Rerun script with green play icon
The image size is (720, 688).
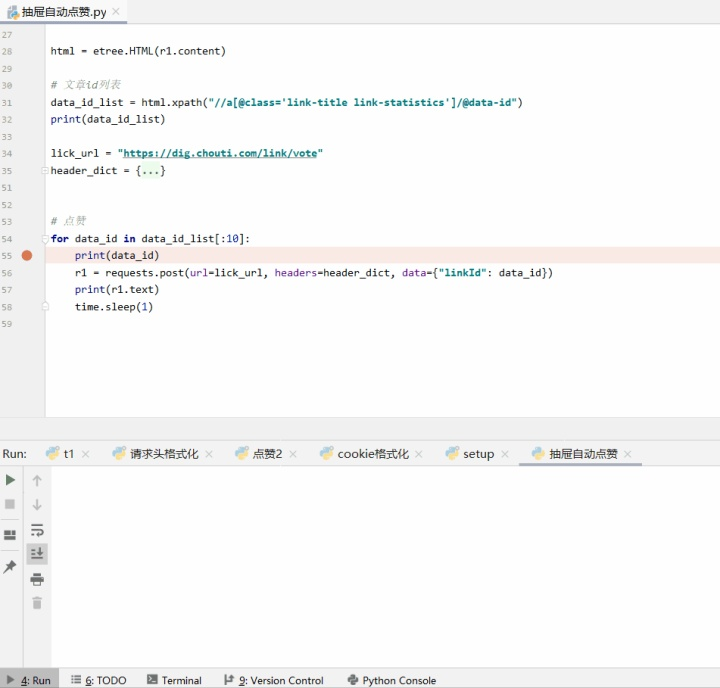(x=10, y=480)
